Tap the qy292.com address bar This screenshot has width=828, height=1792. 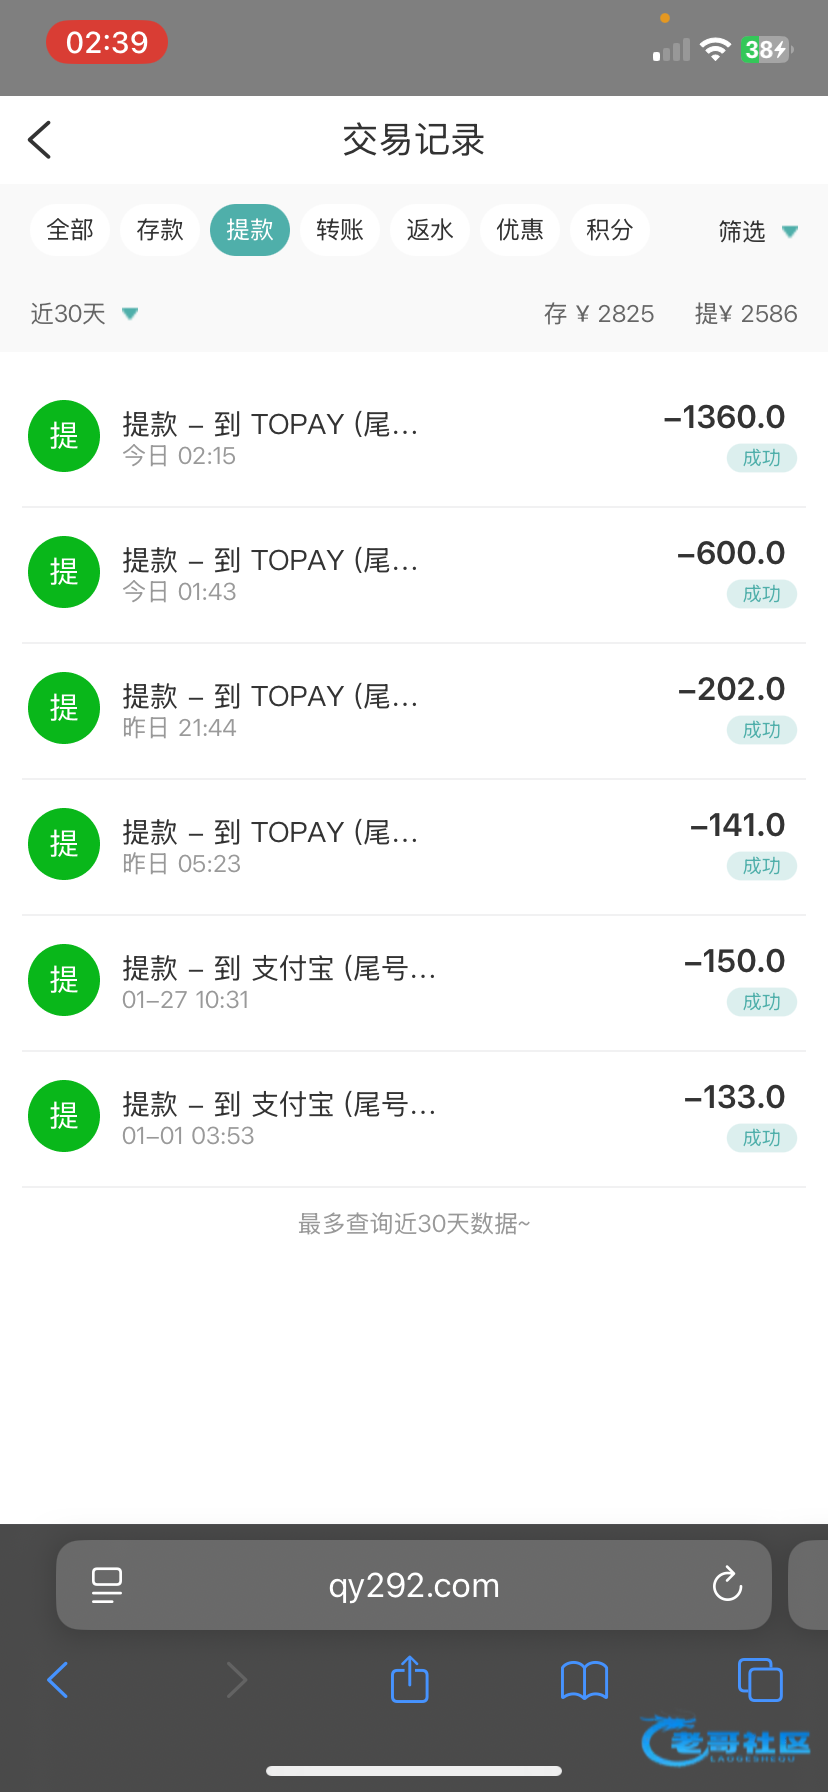click(x=414, y=1585)
